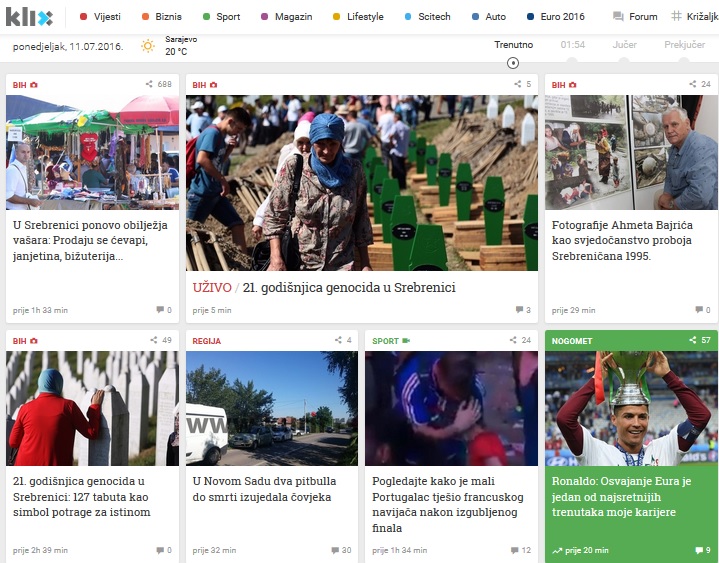719x563 pixels.
Task: Click video icon next to SPORT label
Action: click(406, 341)
